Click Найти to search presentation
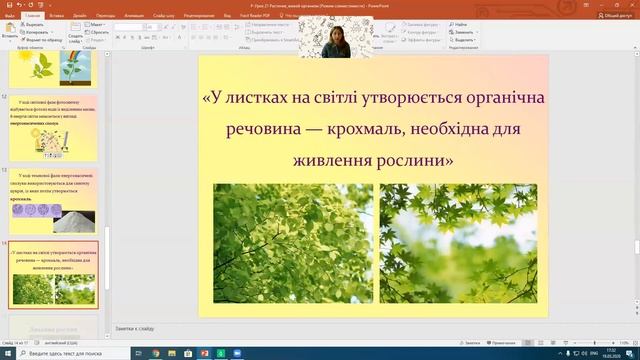 point(458,25)
